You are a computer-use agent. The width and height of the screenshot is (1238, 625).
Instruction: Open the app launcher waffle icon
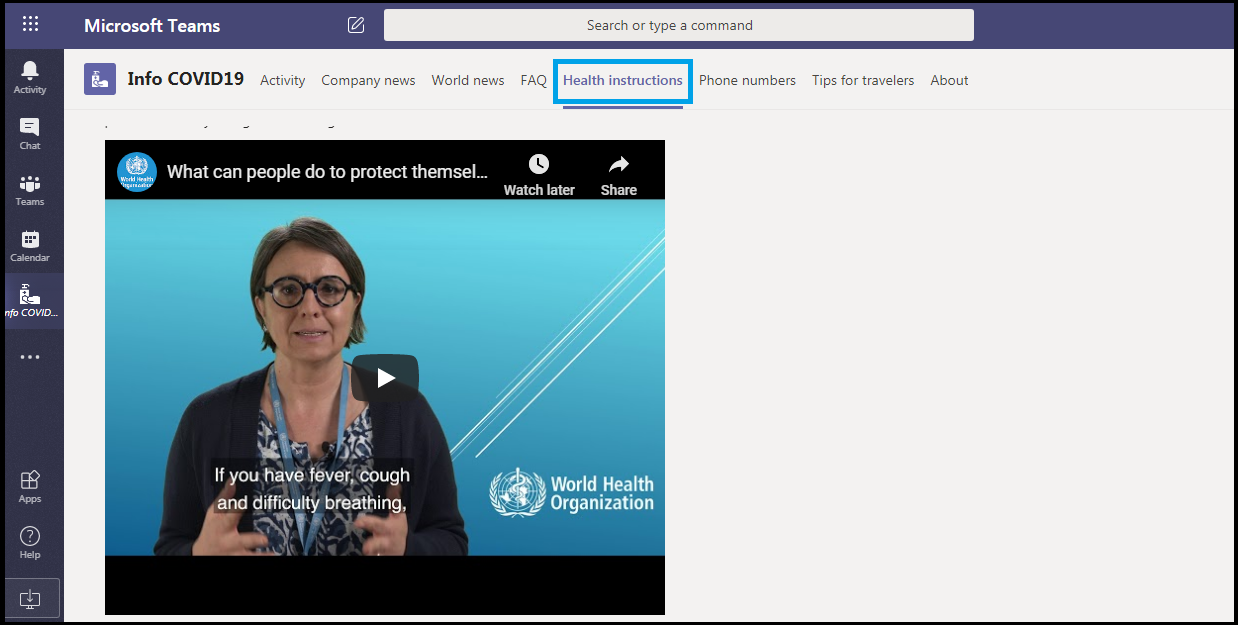pyautogui.click(x=30, y=24)
